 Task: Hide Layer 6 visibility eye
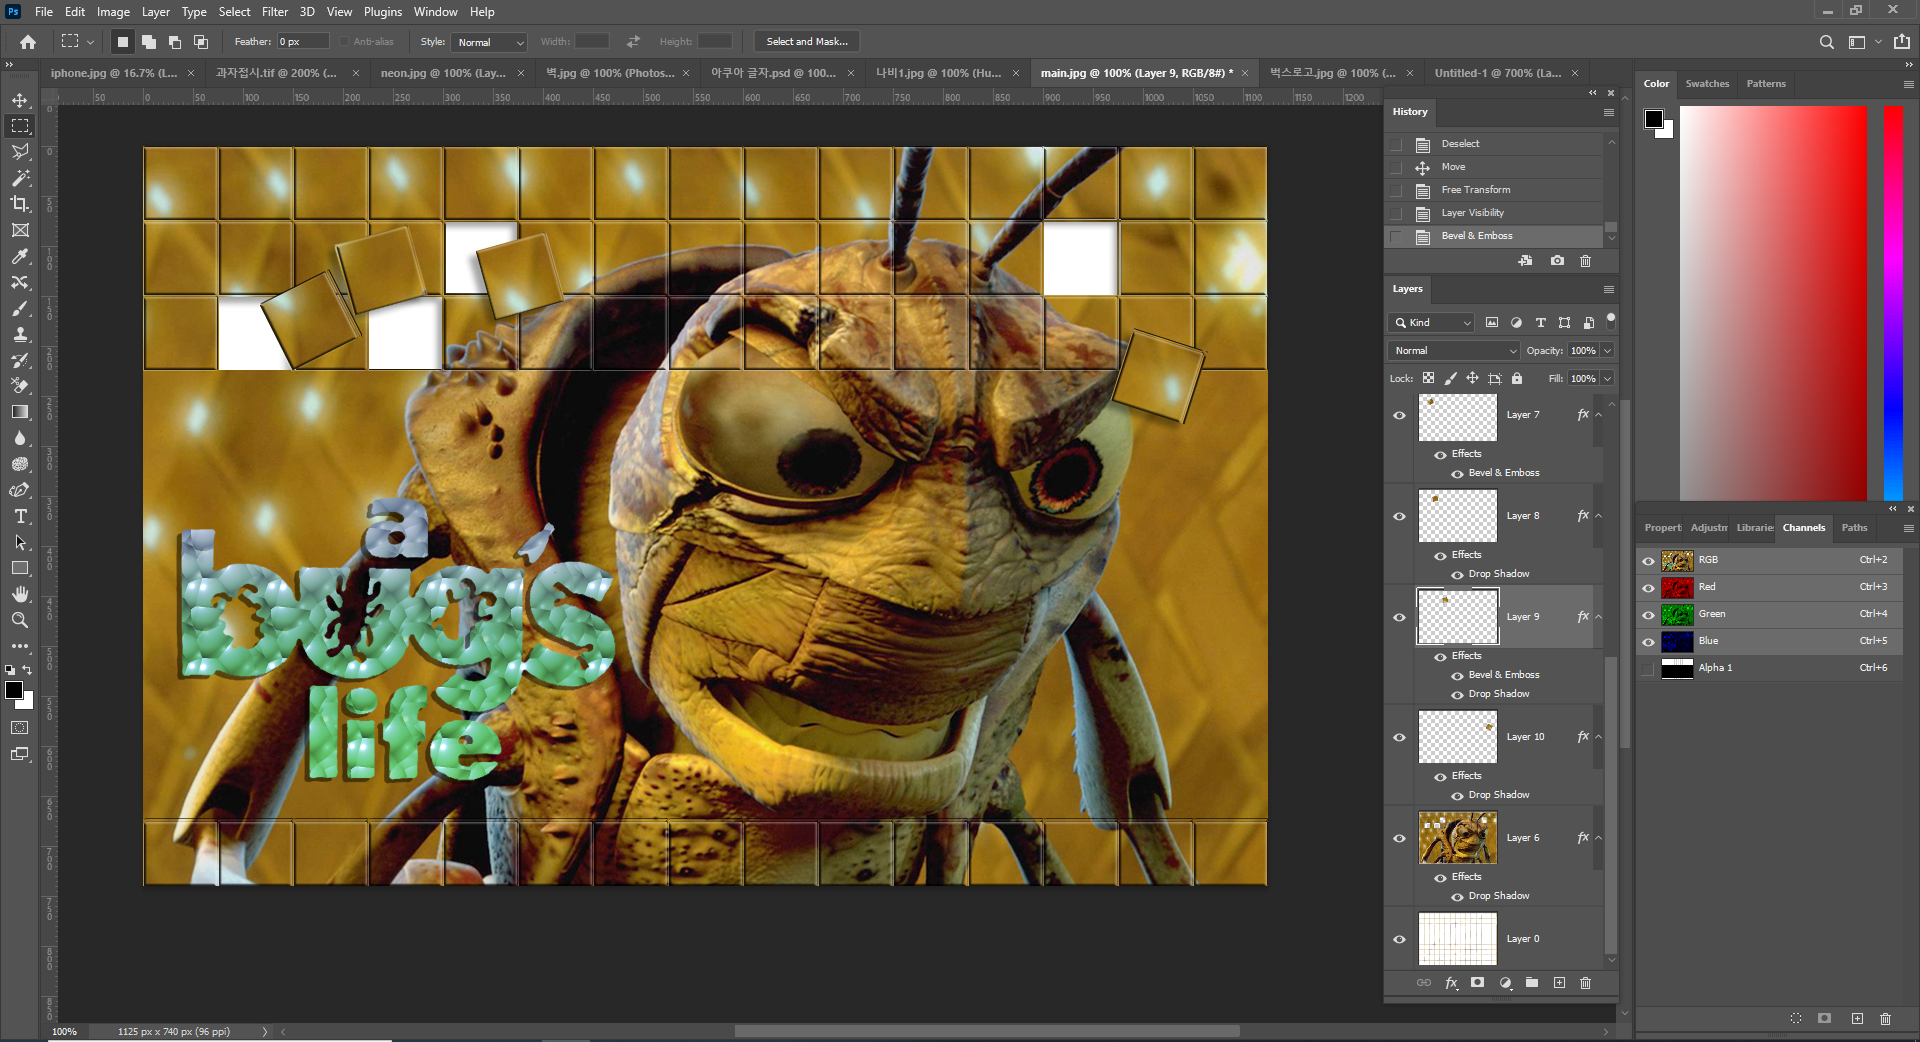(1399, 839)
